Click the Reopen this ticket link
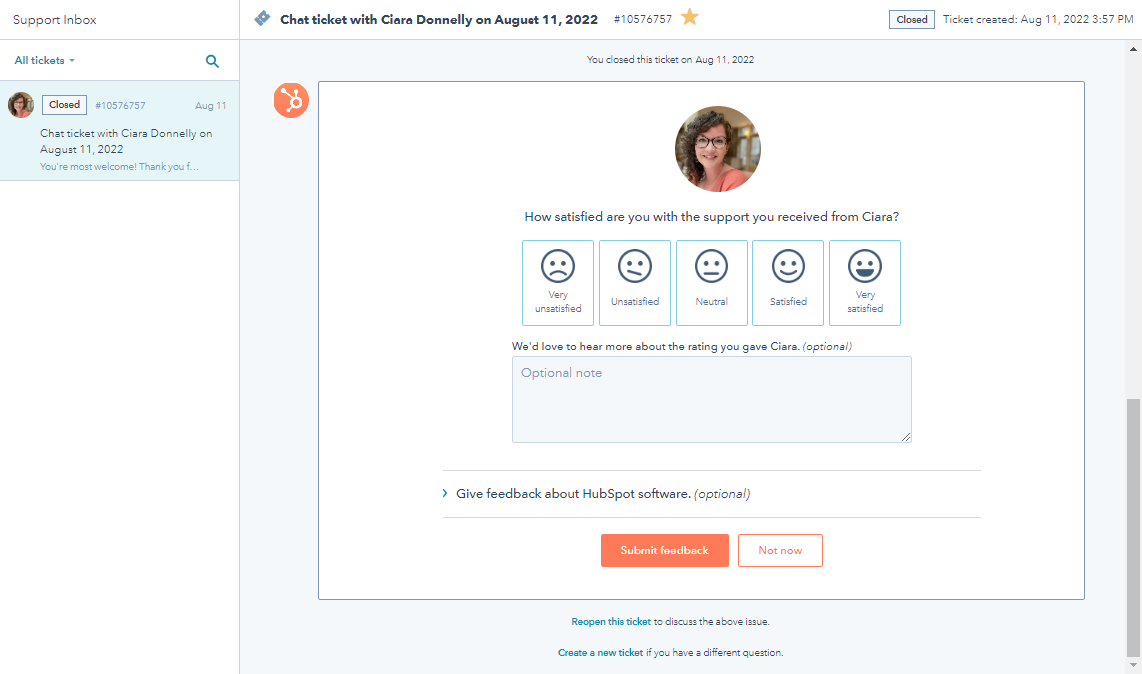Screen dimensions: 1142x674 click(x=611, y=621)
